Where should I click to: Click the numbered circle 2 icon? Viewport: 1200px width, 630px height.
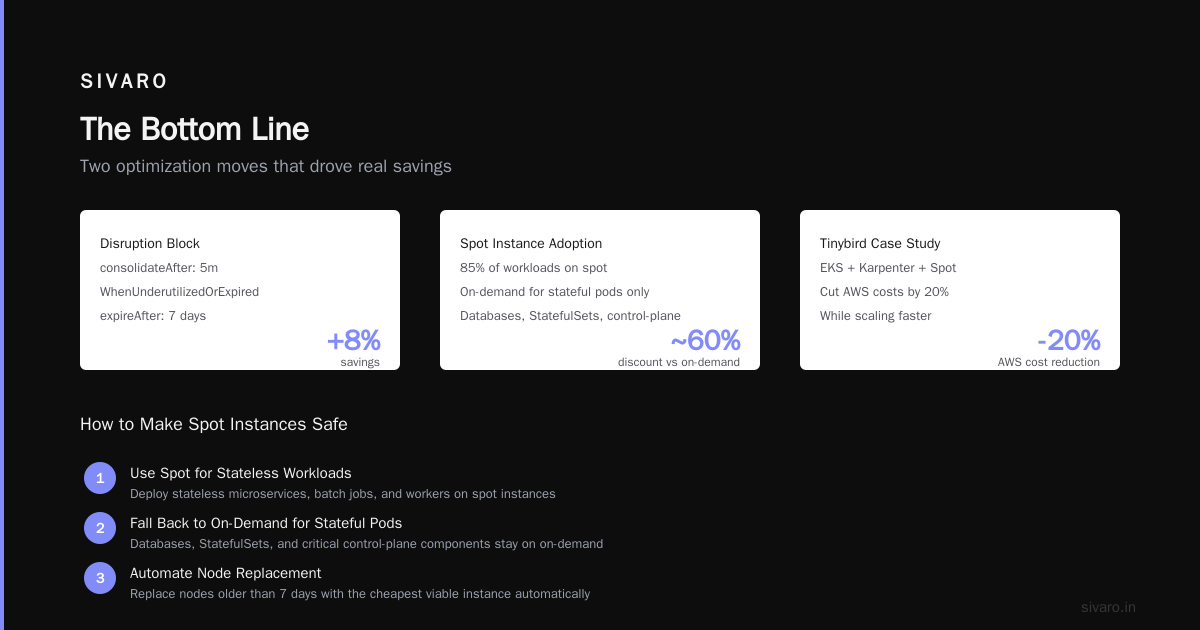[100, 528]
